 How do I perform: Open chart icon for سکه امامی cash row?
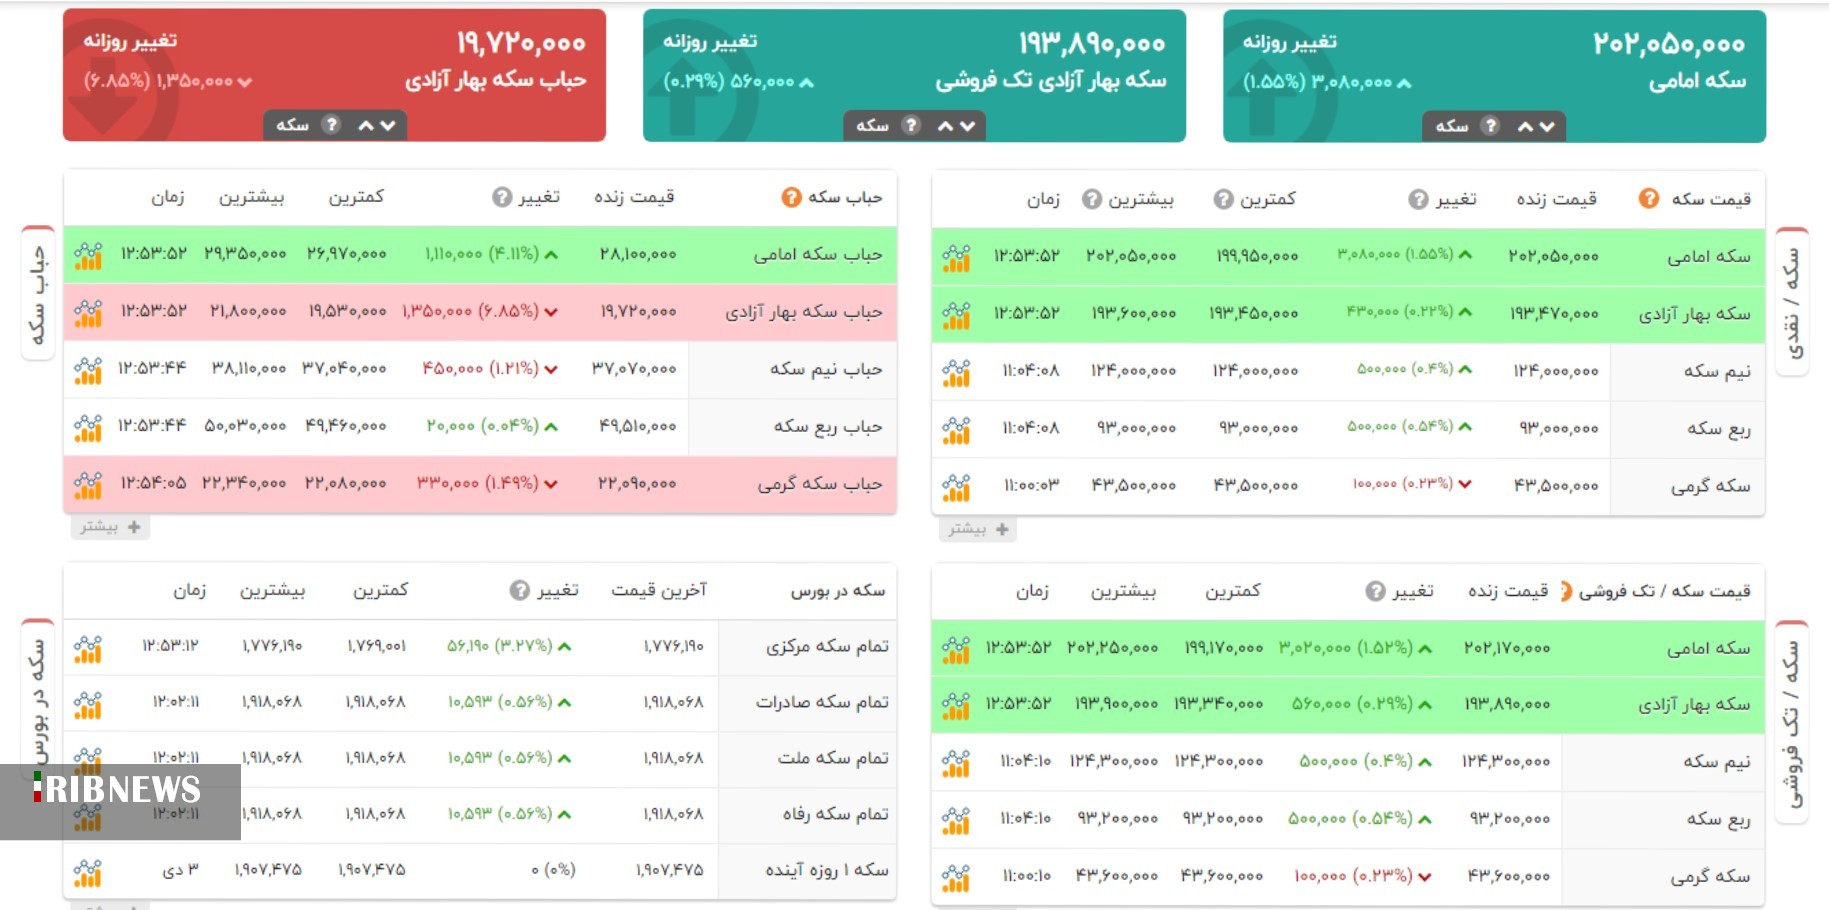point(956,258)
